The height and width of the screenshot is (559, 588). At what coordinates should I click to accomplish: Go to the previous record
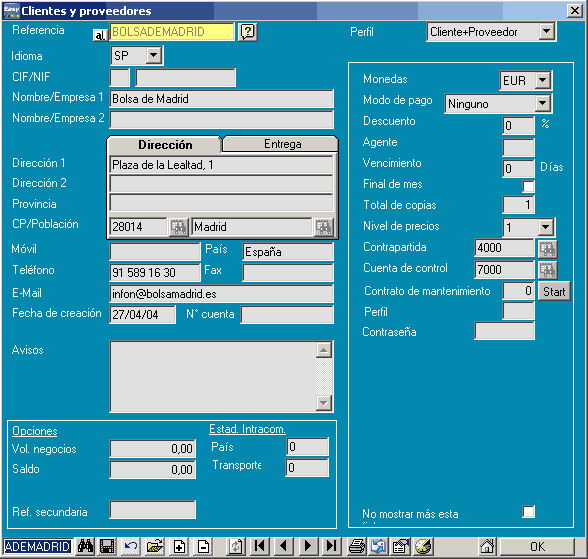pos(284,546)
